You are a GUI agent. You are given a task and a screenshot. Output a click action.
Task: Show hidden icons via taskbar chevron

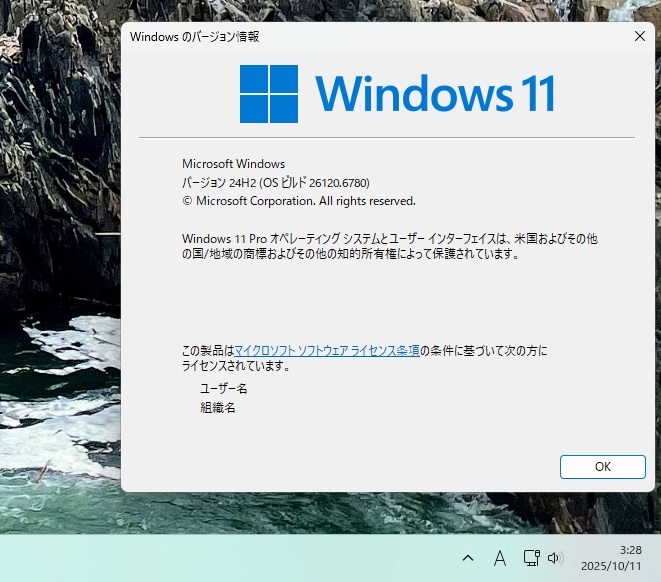468,558
